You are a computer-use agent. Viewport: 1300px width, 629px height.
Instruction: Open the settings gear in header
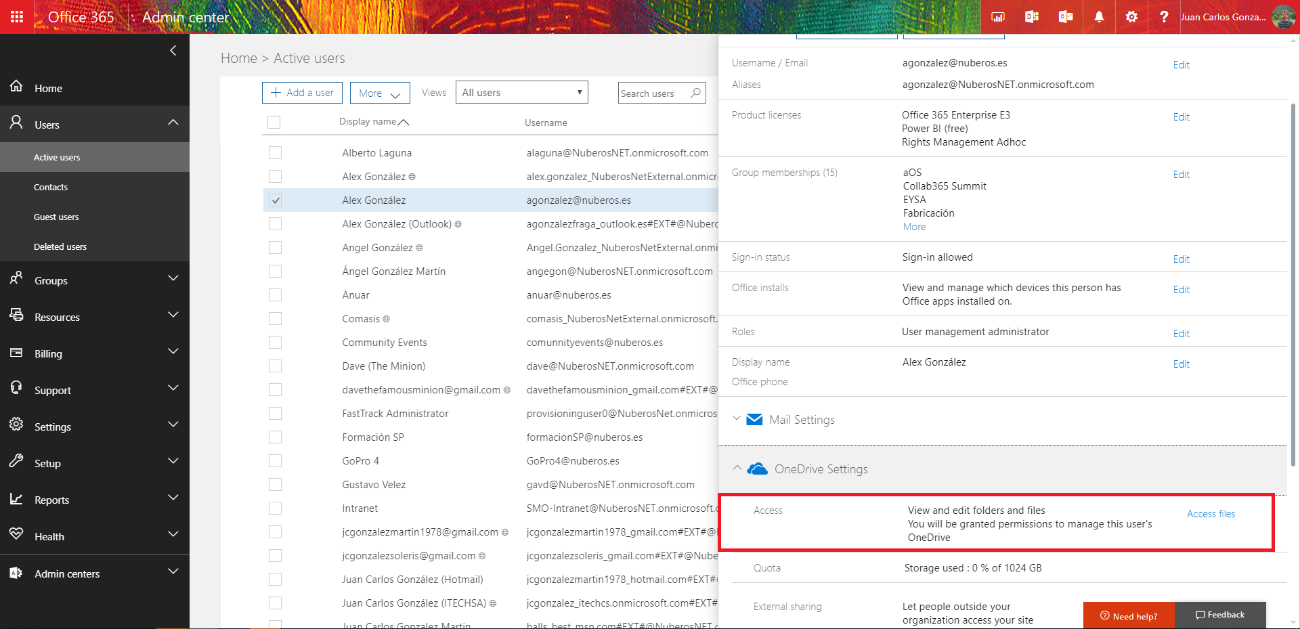(x=1131, y=17)
